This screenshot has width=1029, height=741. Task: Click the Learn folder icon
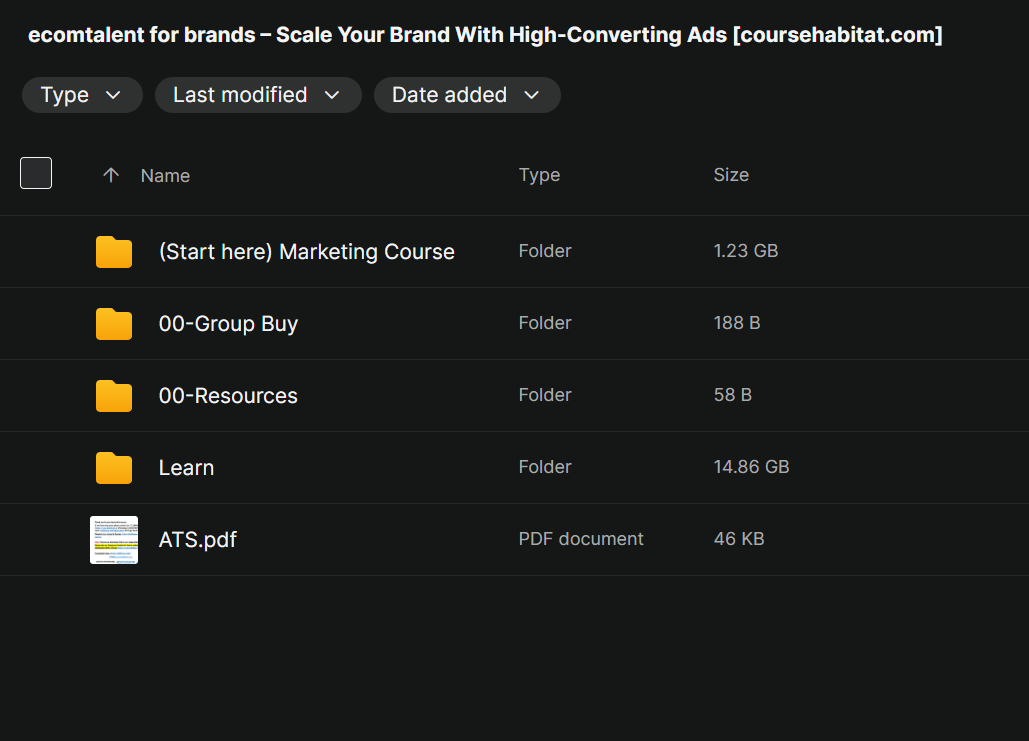coord(114,468)
